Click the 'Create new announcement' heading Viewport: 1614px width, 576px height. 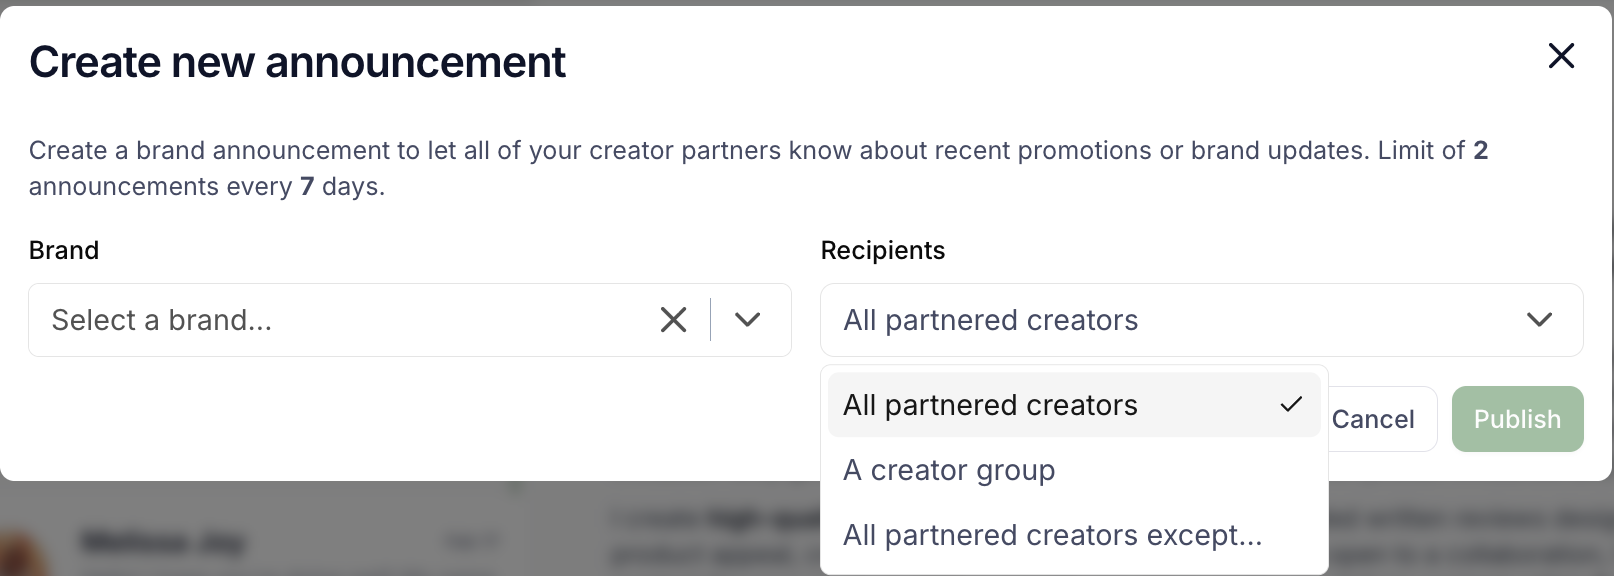297,62
